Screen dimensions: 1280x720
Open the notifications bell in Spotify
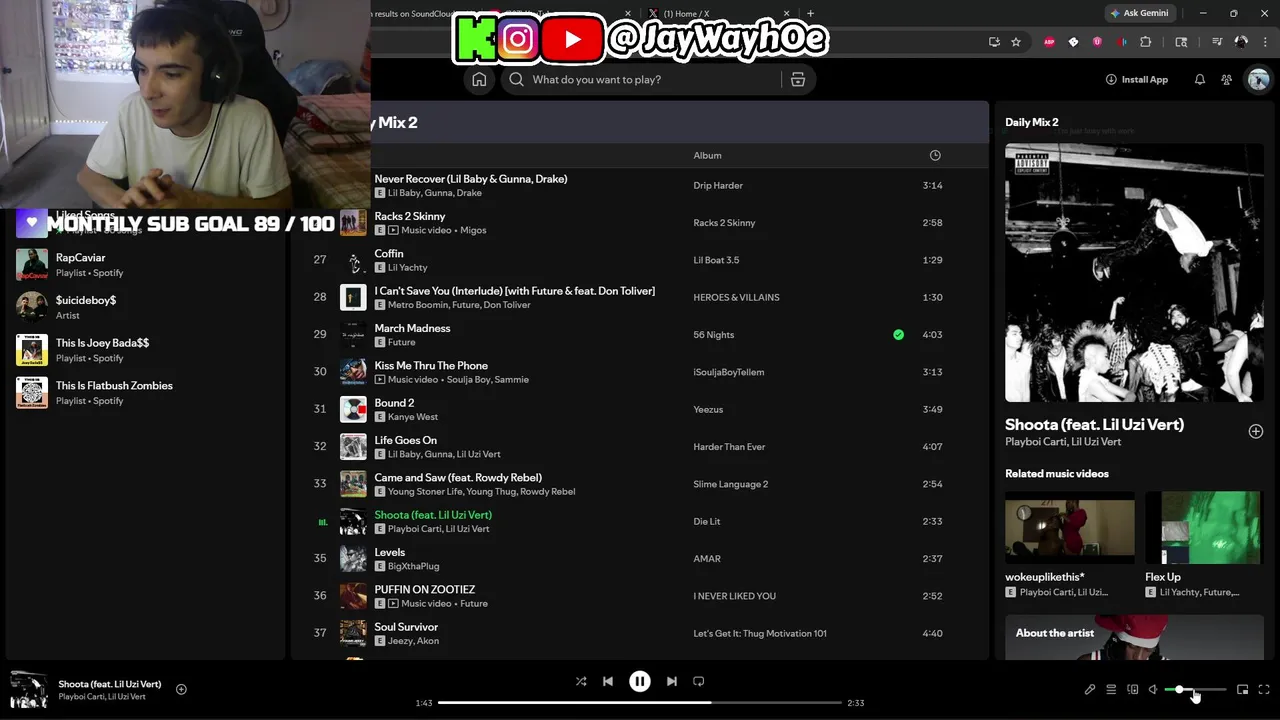coord(1200,80)
